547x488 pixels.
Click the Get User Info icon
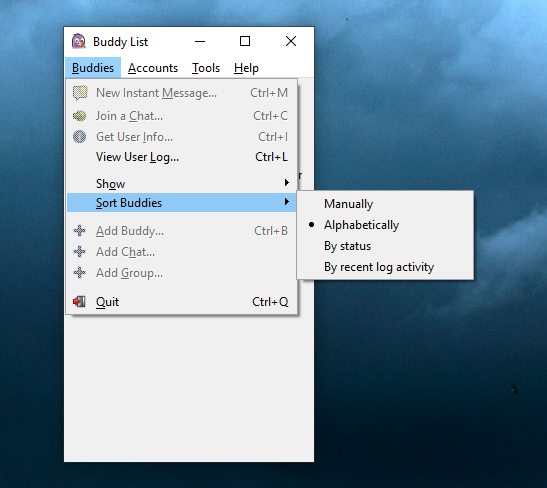pos(80,136)
